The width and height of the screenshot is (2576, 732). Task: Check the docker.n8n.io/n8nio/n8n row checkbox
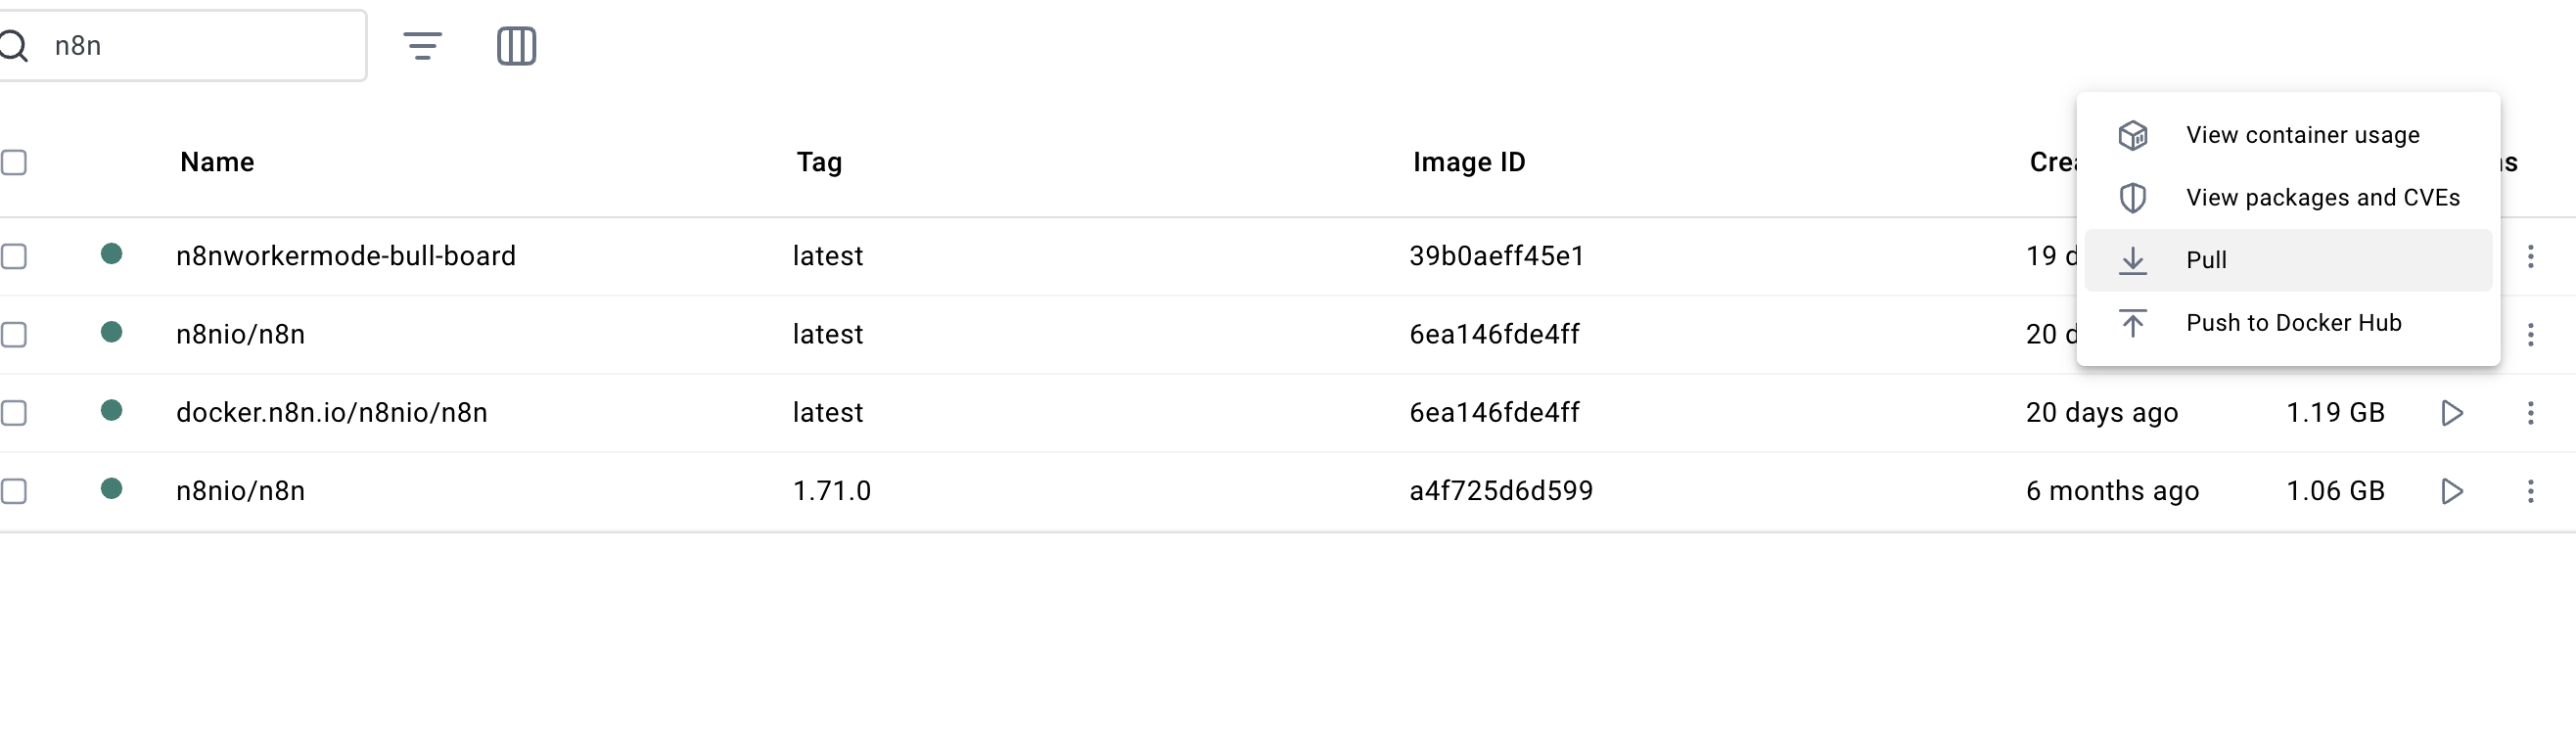[x=13, y=413]
